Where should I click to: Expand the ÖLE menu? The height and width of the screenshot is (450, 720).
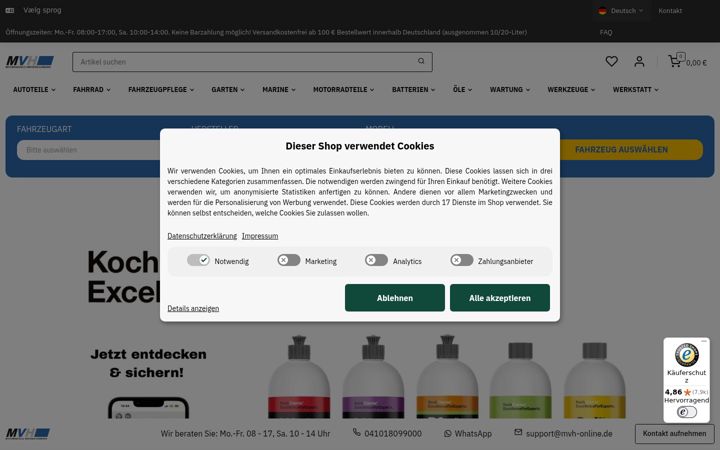(x=462, y=90)
